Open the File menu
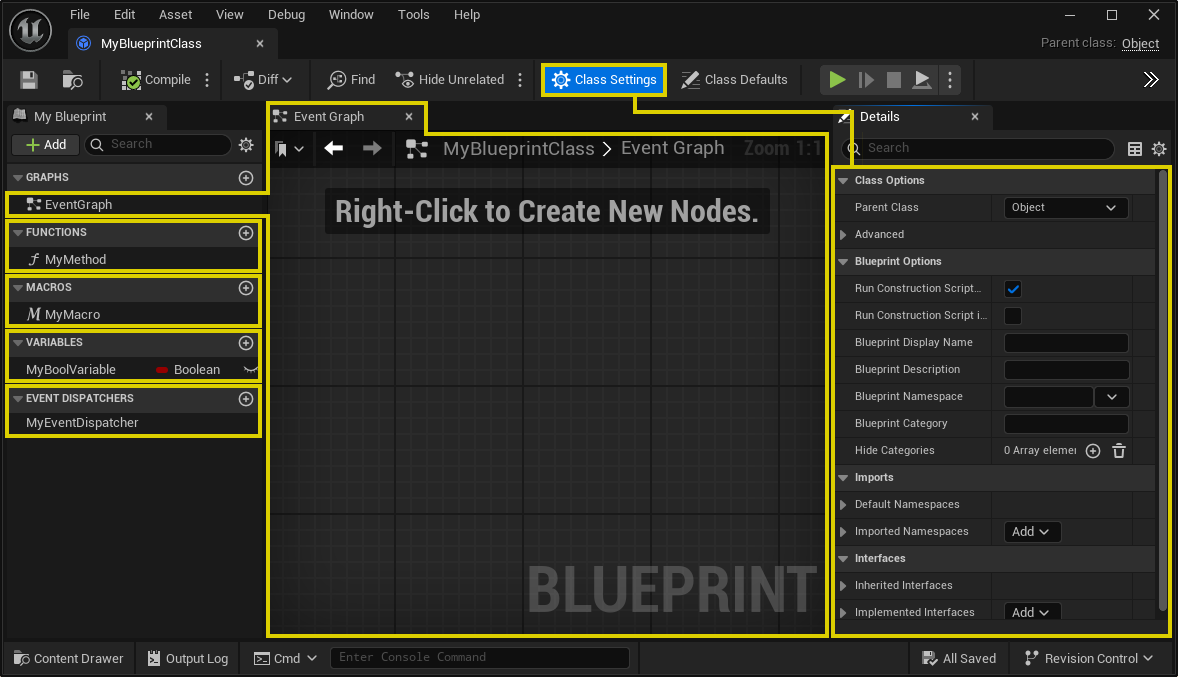 pos(80,14)
